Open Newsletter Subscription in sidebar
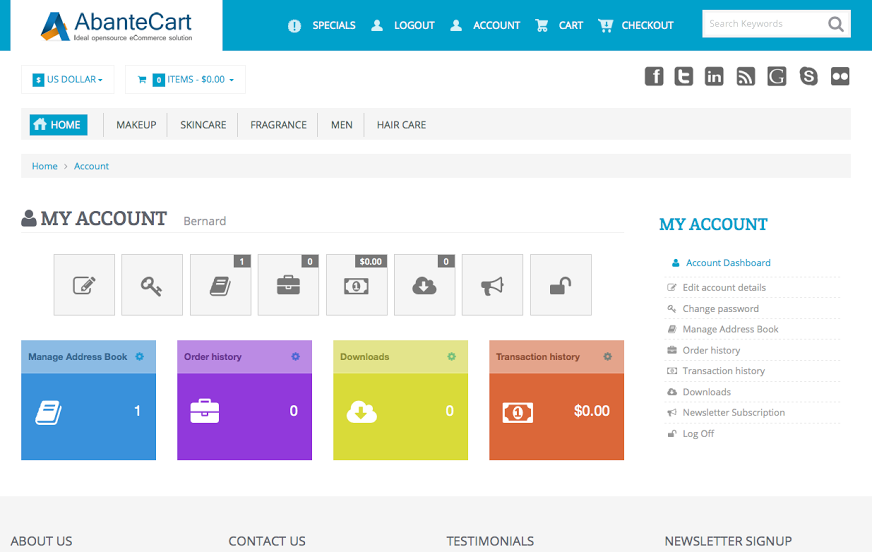 click(734, 412)
